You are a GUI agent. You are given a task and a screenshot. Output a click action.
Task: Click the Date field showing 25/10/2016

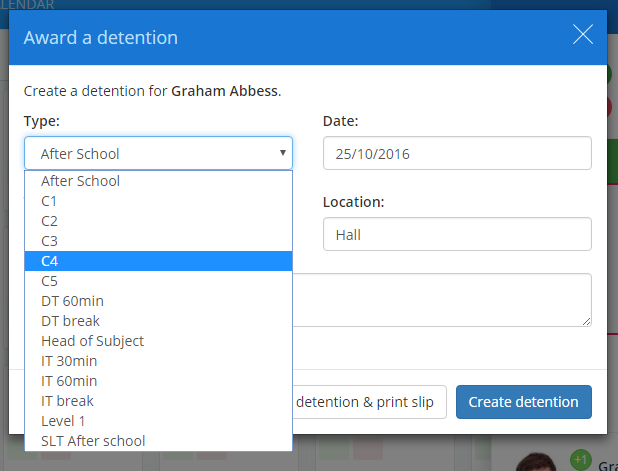pyautogui.click(x=457, y=153)
